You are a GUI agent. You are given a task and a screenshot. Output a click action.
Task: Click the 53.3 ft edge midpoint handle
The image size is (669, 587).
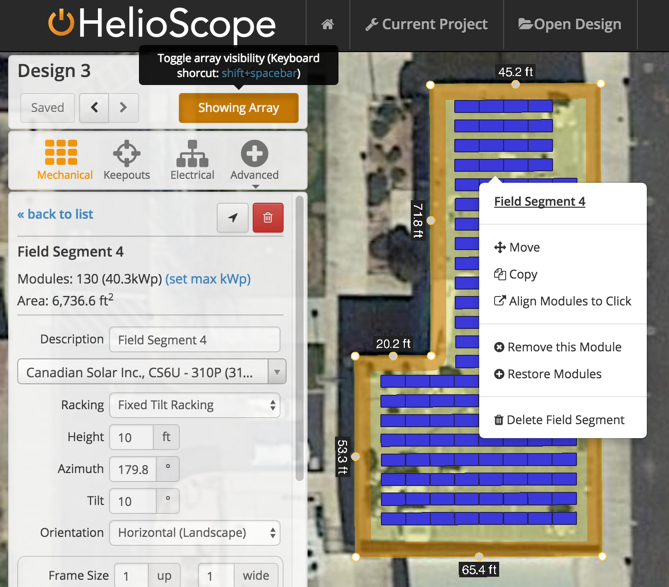355,456
